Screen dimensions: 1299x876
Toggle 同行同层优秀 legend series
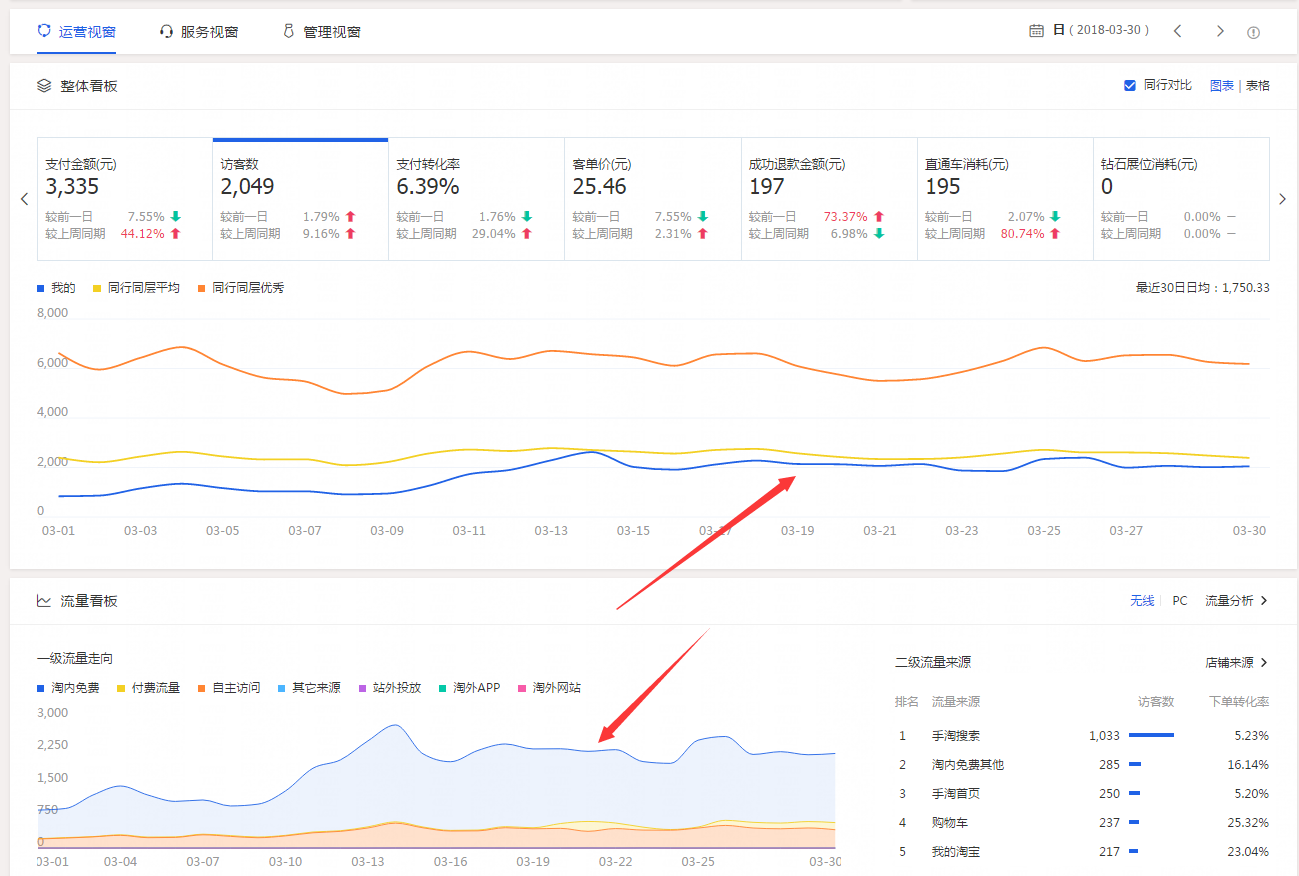(240, 288)
